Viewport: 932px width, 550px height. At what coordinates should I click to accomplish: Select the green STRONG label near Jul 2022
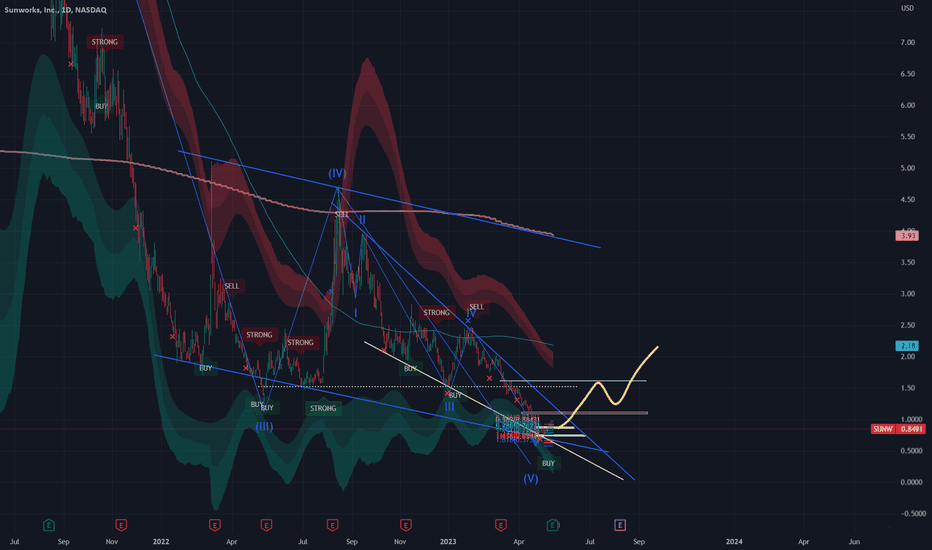[323, 408]
